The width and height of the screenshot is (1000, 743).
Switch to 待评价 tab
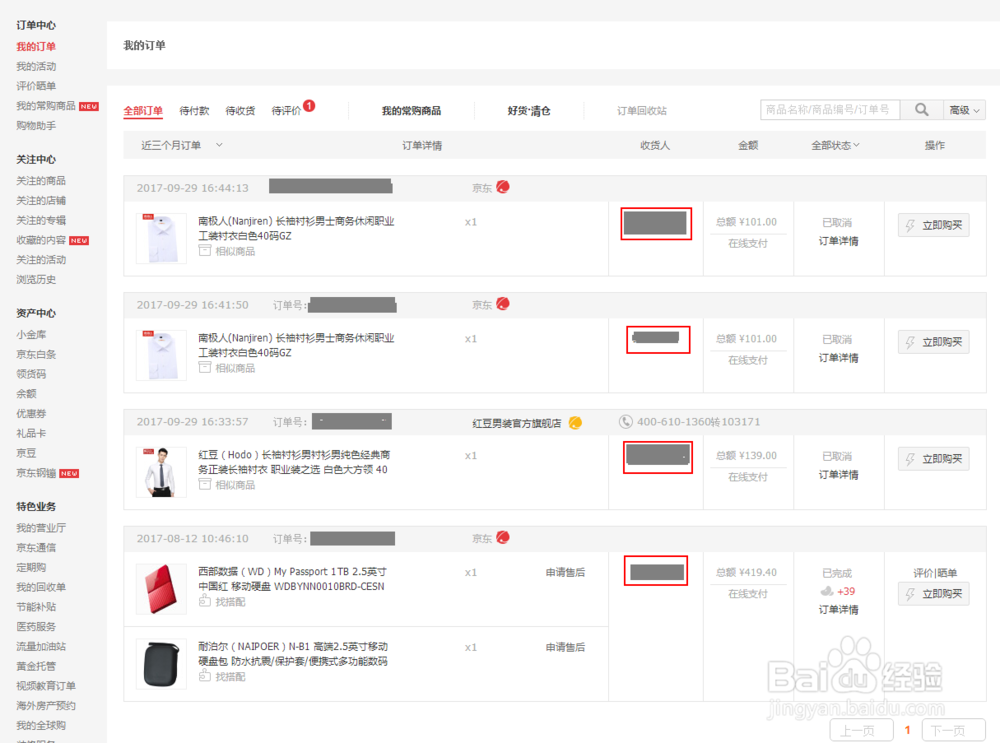pos(286,111)
